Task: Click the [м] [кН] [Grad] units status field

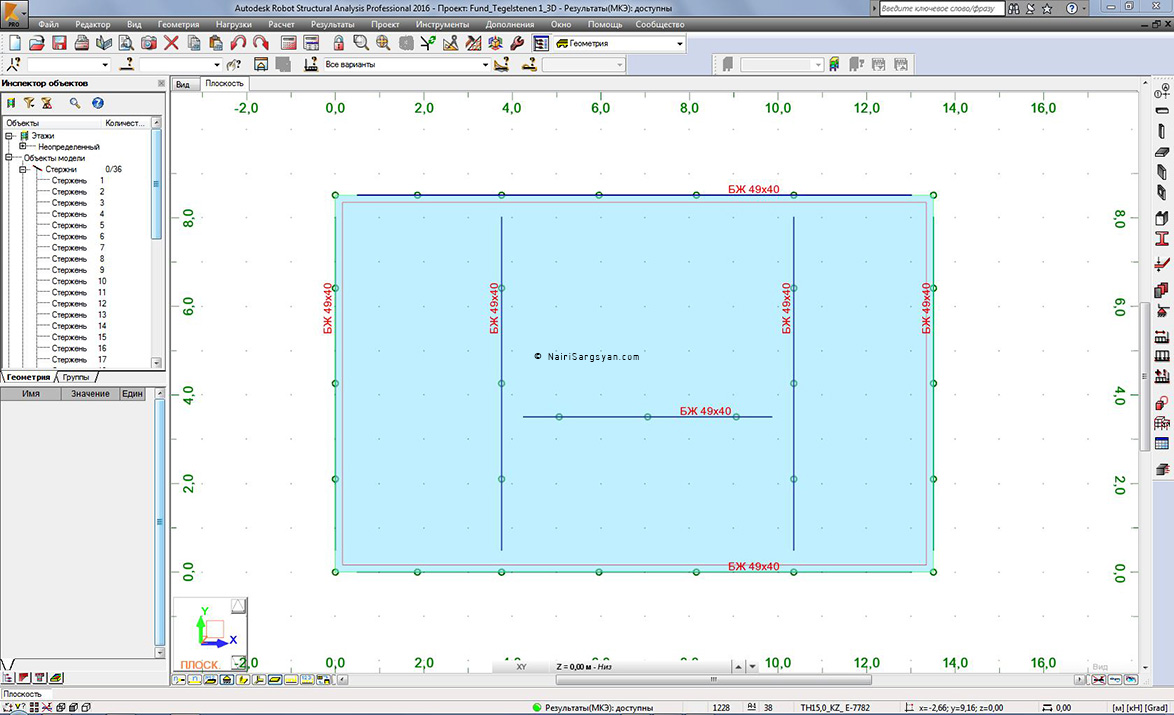Action: (x=1140, y=708)
